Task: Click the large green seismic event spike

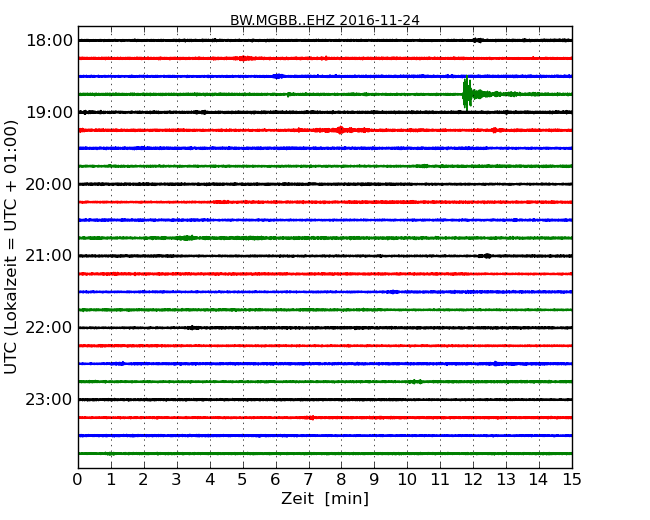Action: pos(467,94)
